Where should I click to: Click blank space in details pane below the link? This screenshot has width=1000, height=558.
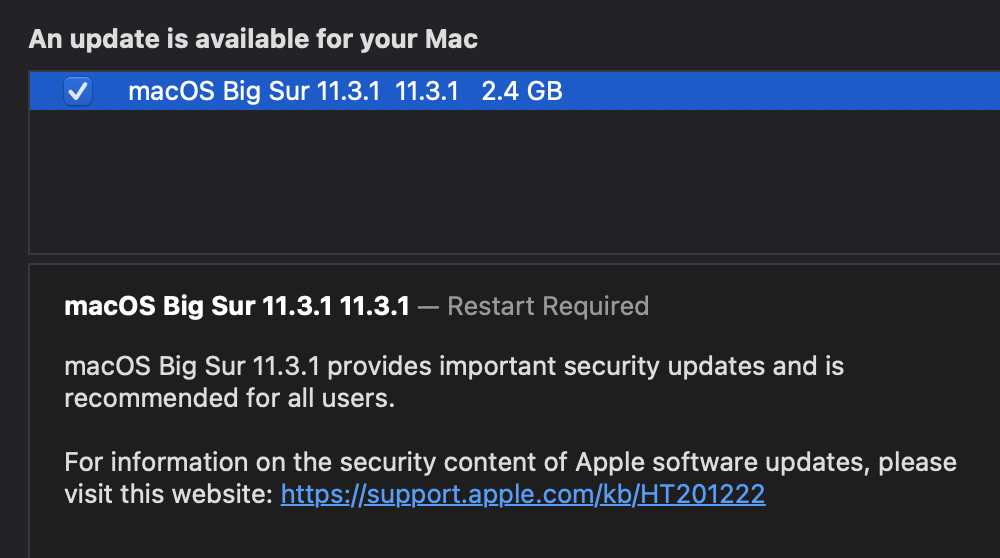tap(500, 535)
